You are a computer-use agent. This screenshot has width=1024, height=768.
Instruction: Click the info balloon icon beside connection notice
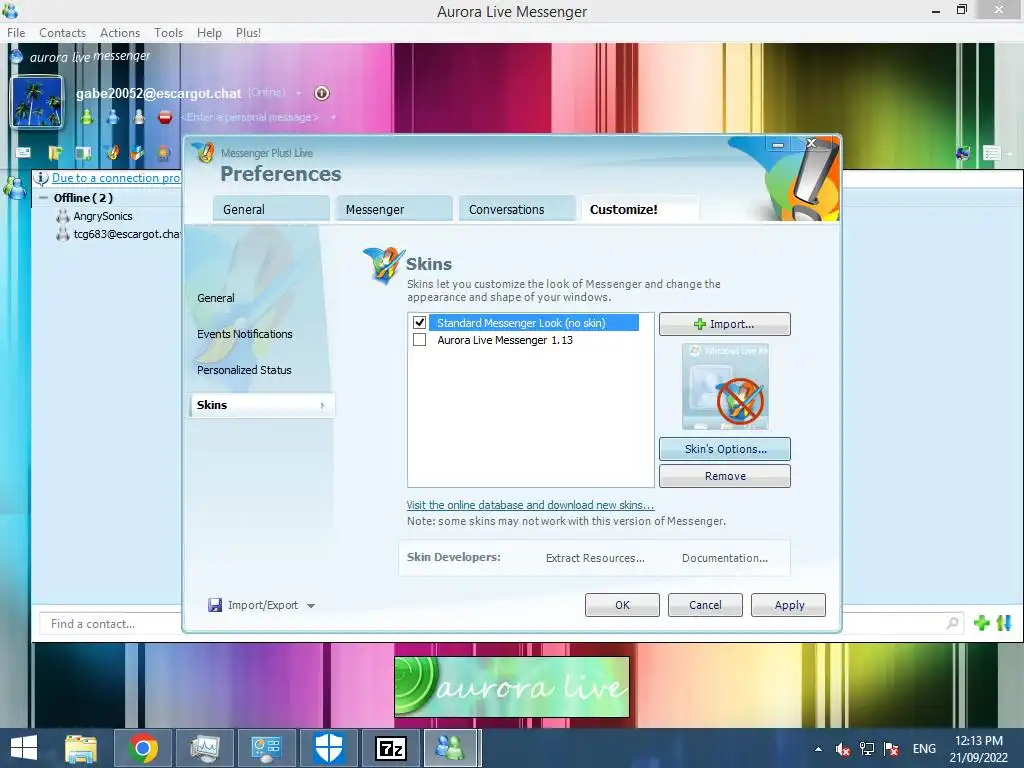[x=41, y=178]
